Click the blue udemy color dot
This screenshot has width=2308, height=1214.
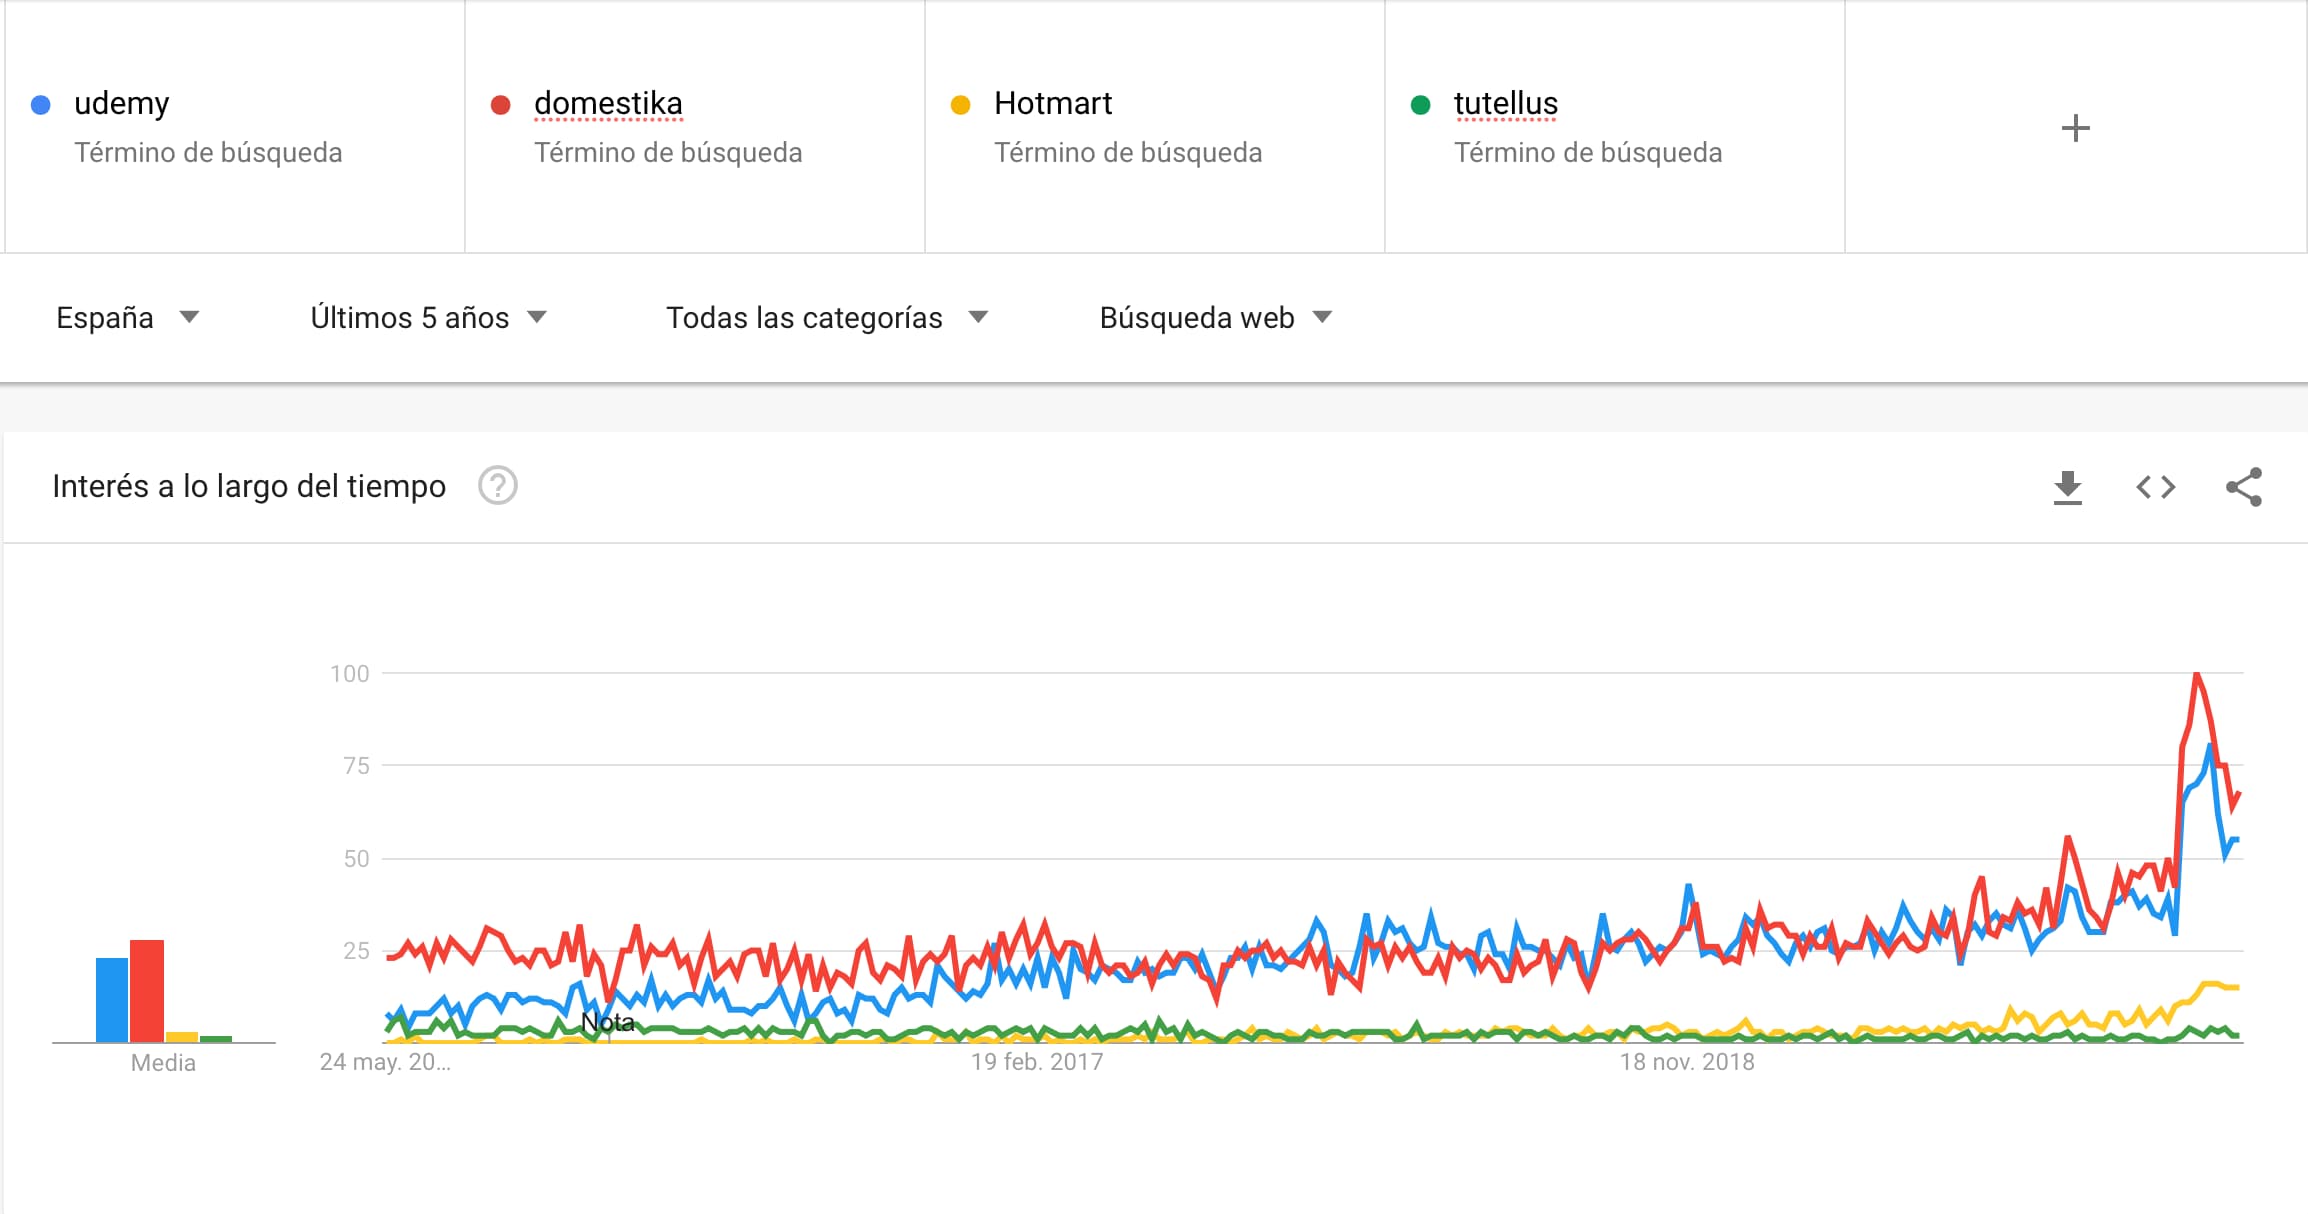click(x=41, y=105)
